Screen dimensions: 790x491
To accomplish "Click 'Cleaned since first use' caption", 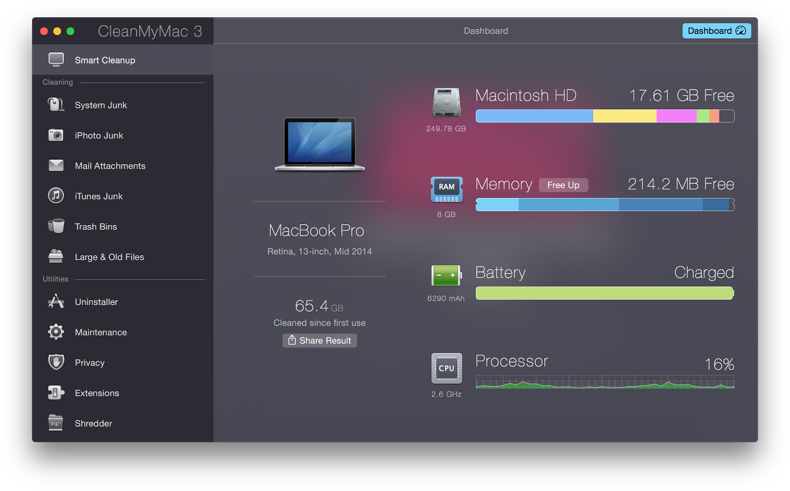I will tap(319, 323).
